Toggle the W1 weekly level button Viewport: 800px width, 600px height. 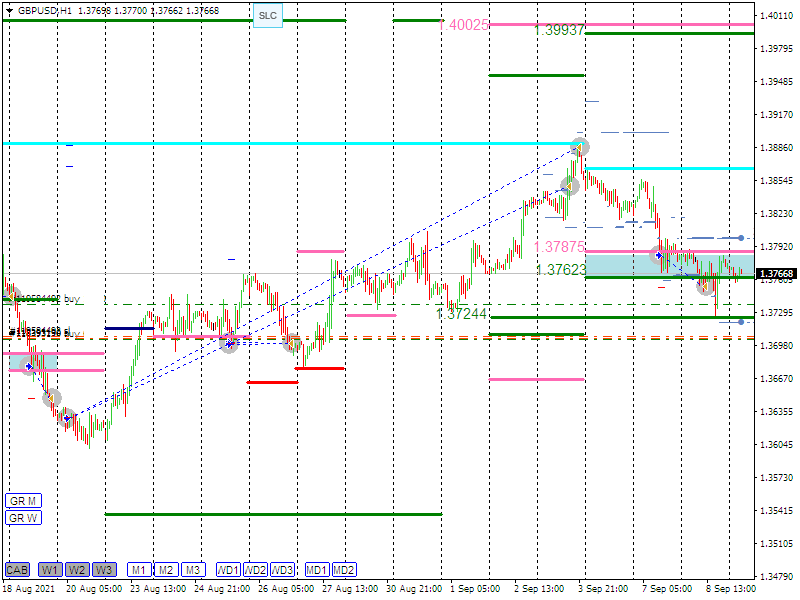(x=50, y=570)
